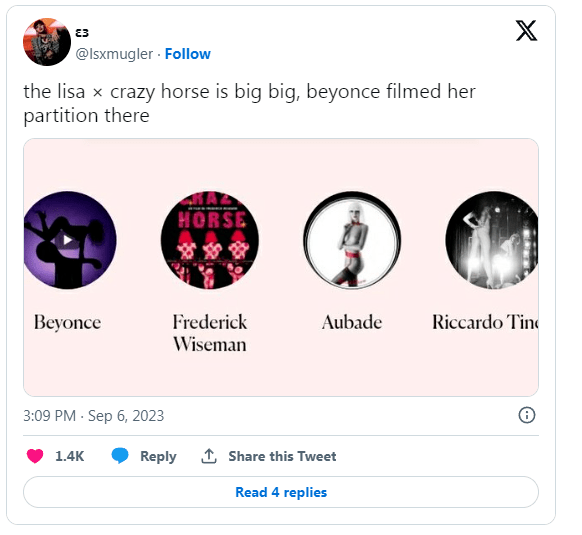The image size is (582, 535).
Task: Click the 1.4K likes count
Action: 69,456
